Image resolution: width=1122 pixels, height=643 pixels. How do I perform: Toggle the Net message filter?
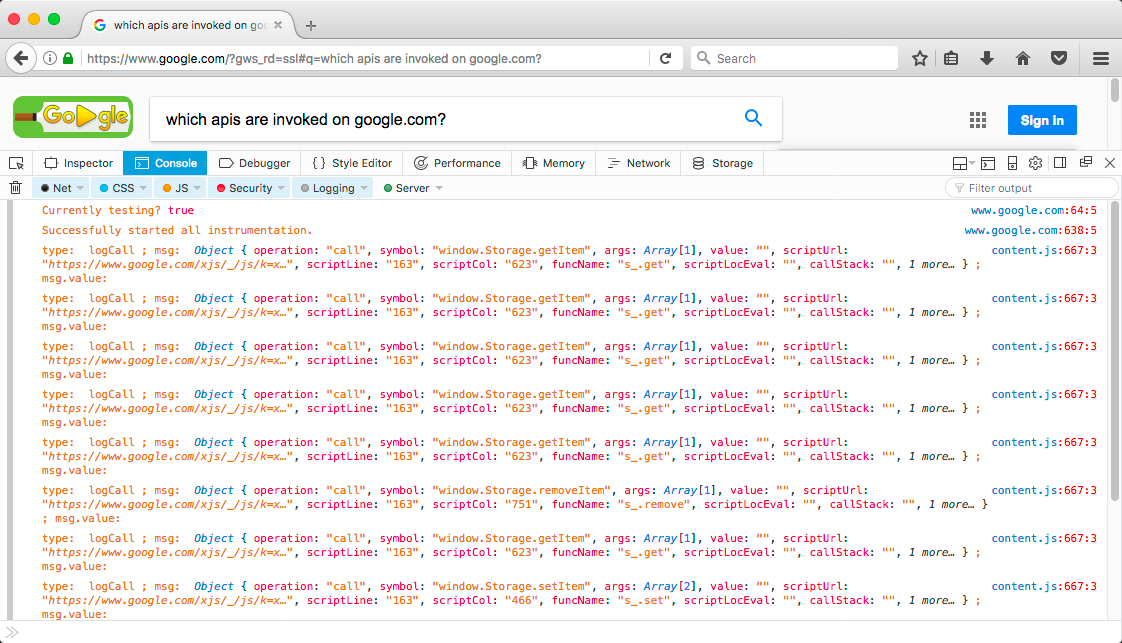click(x=56, y=188)
